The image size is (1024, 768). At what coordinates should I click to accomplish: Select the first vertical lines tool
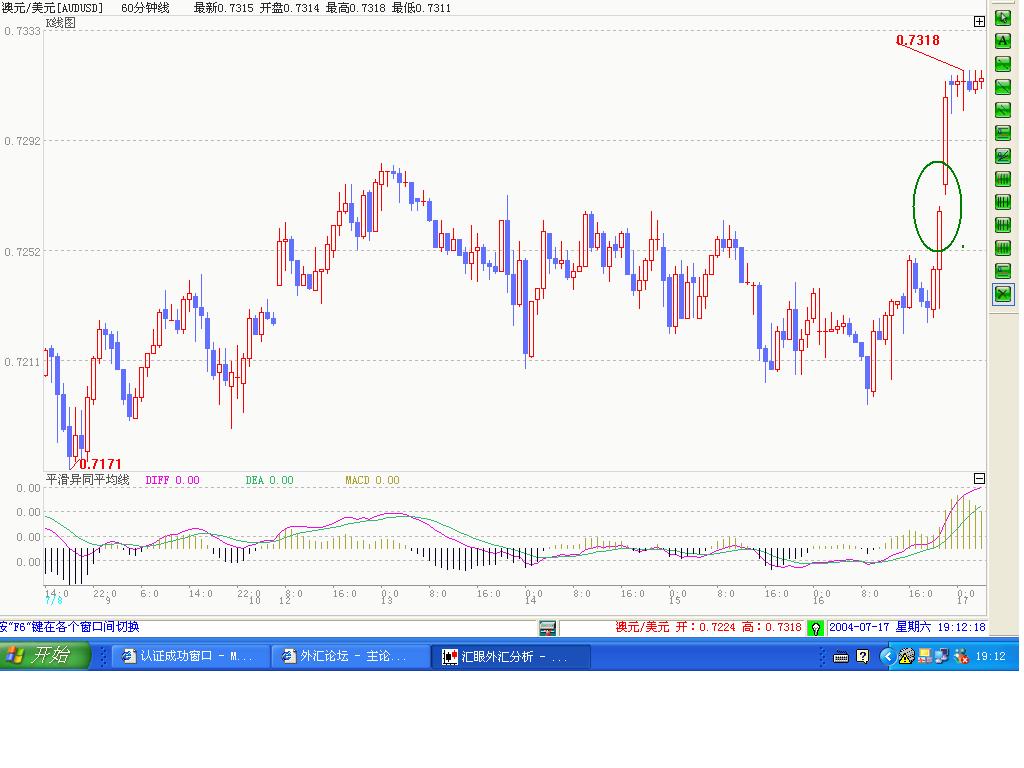[1002, 178]
